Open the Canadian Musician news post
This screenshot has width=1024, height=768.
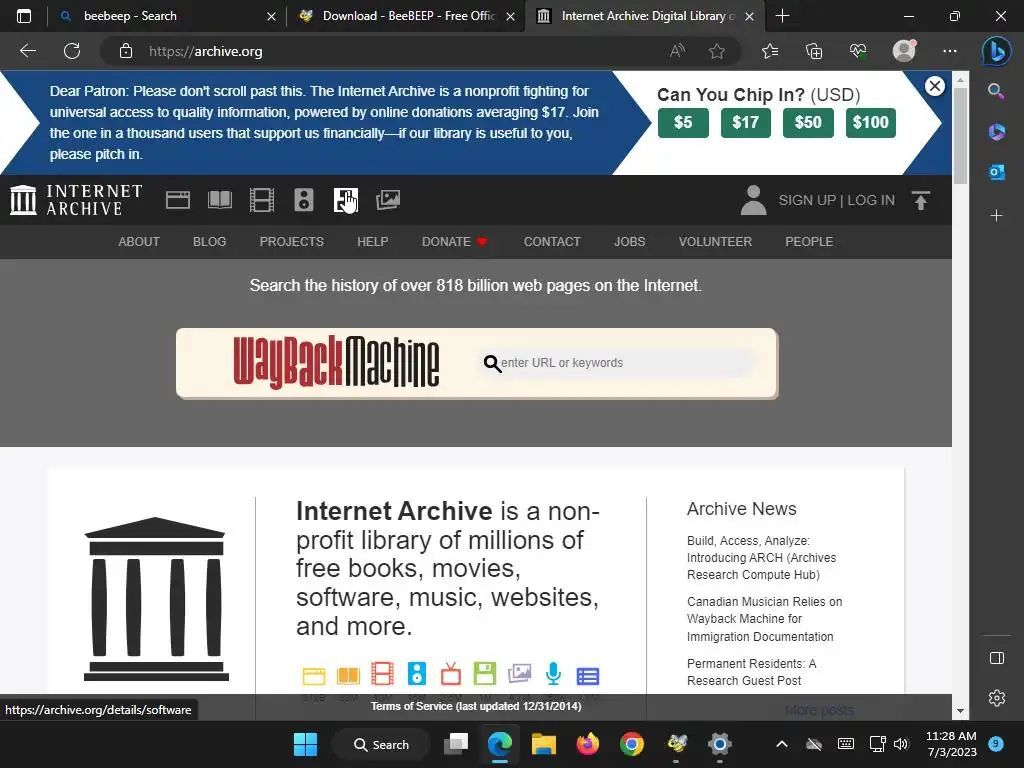tap(765, 619)
